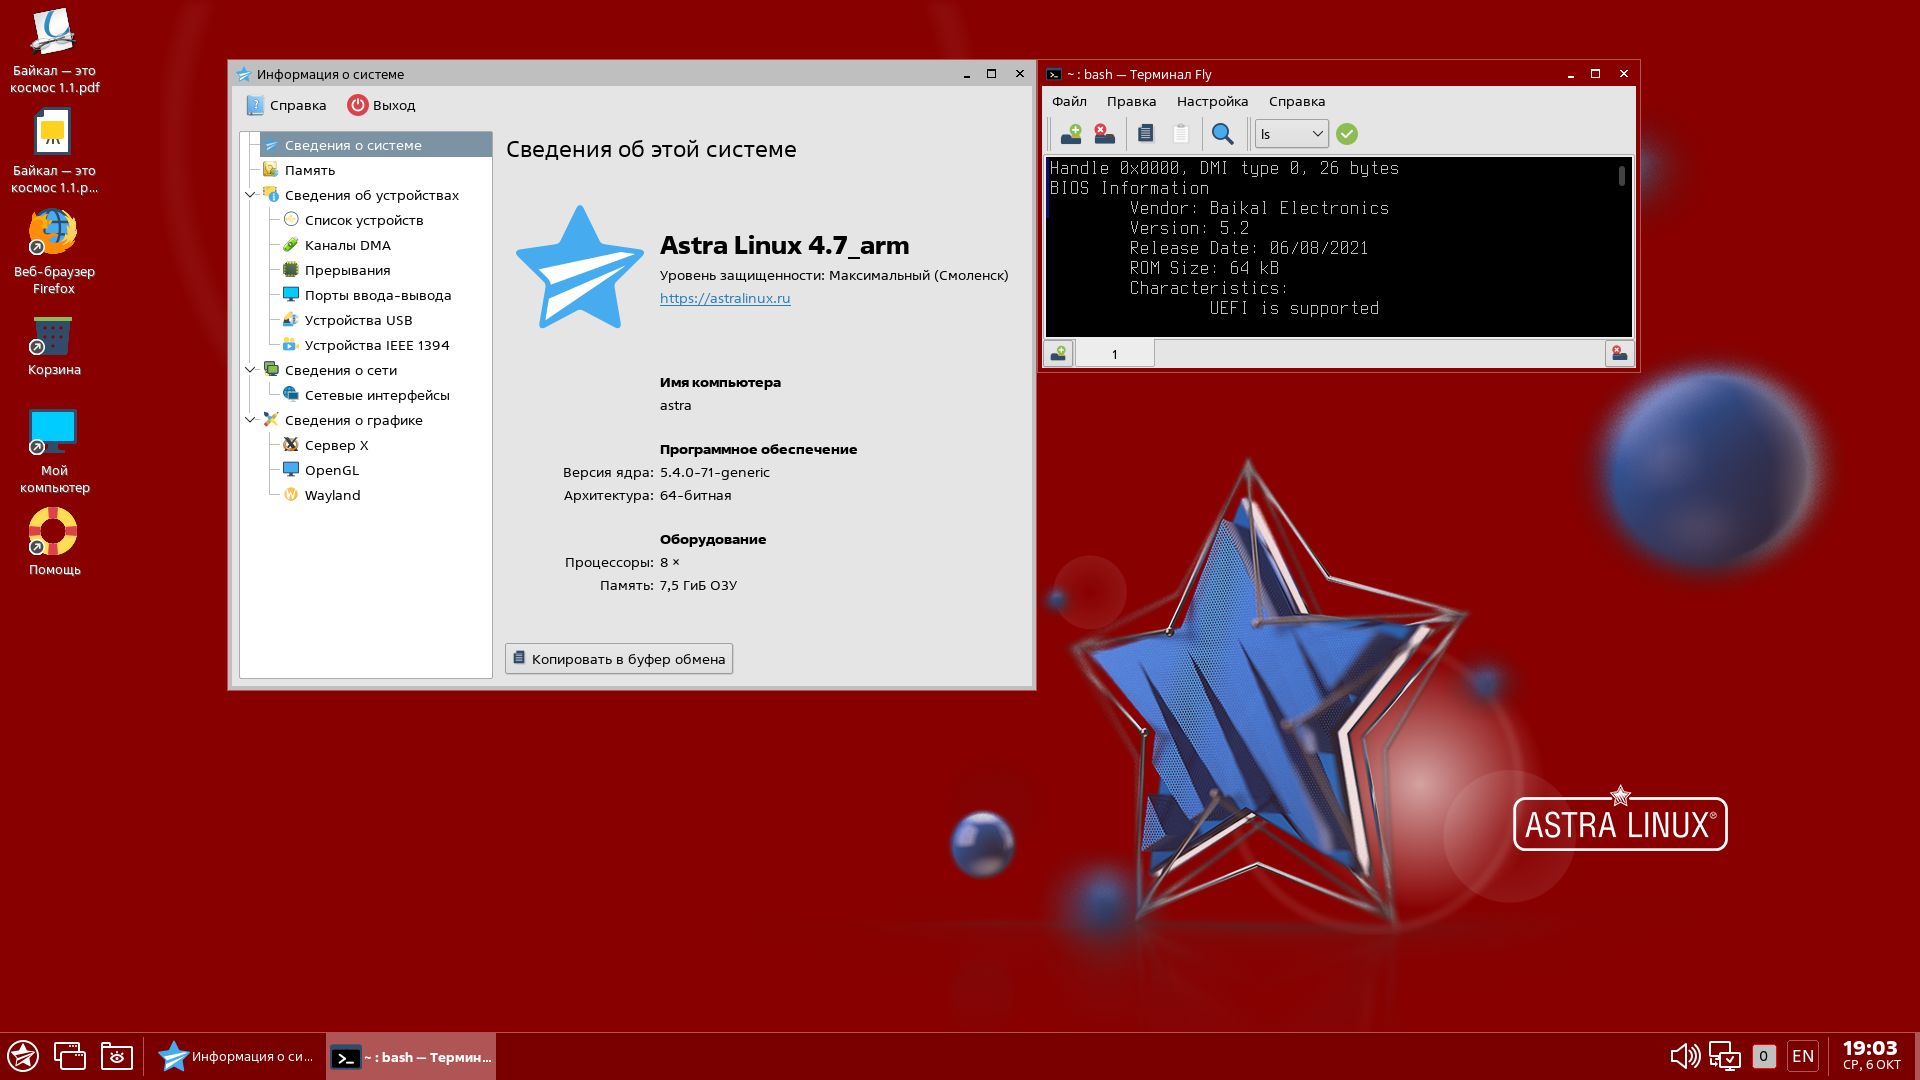Click the close tab icon in terminal toolbar
The image size is (1920, 1080).
tap(1105, 134)
